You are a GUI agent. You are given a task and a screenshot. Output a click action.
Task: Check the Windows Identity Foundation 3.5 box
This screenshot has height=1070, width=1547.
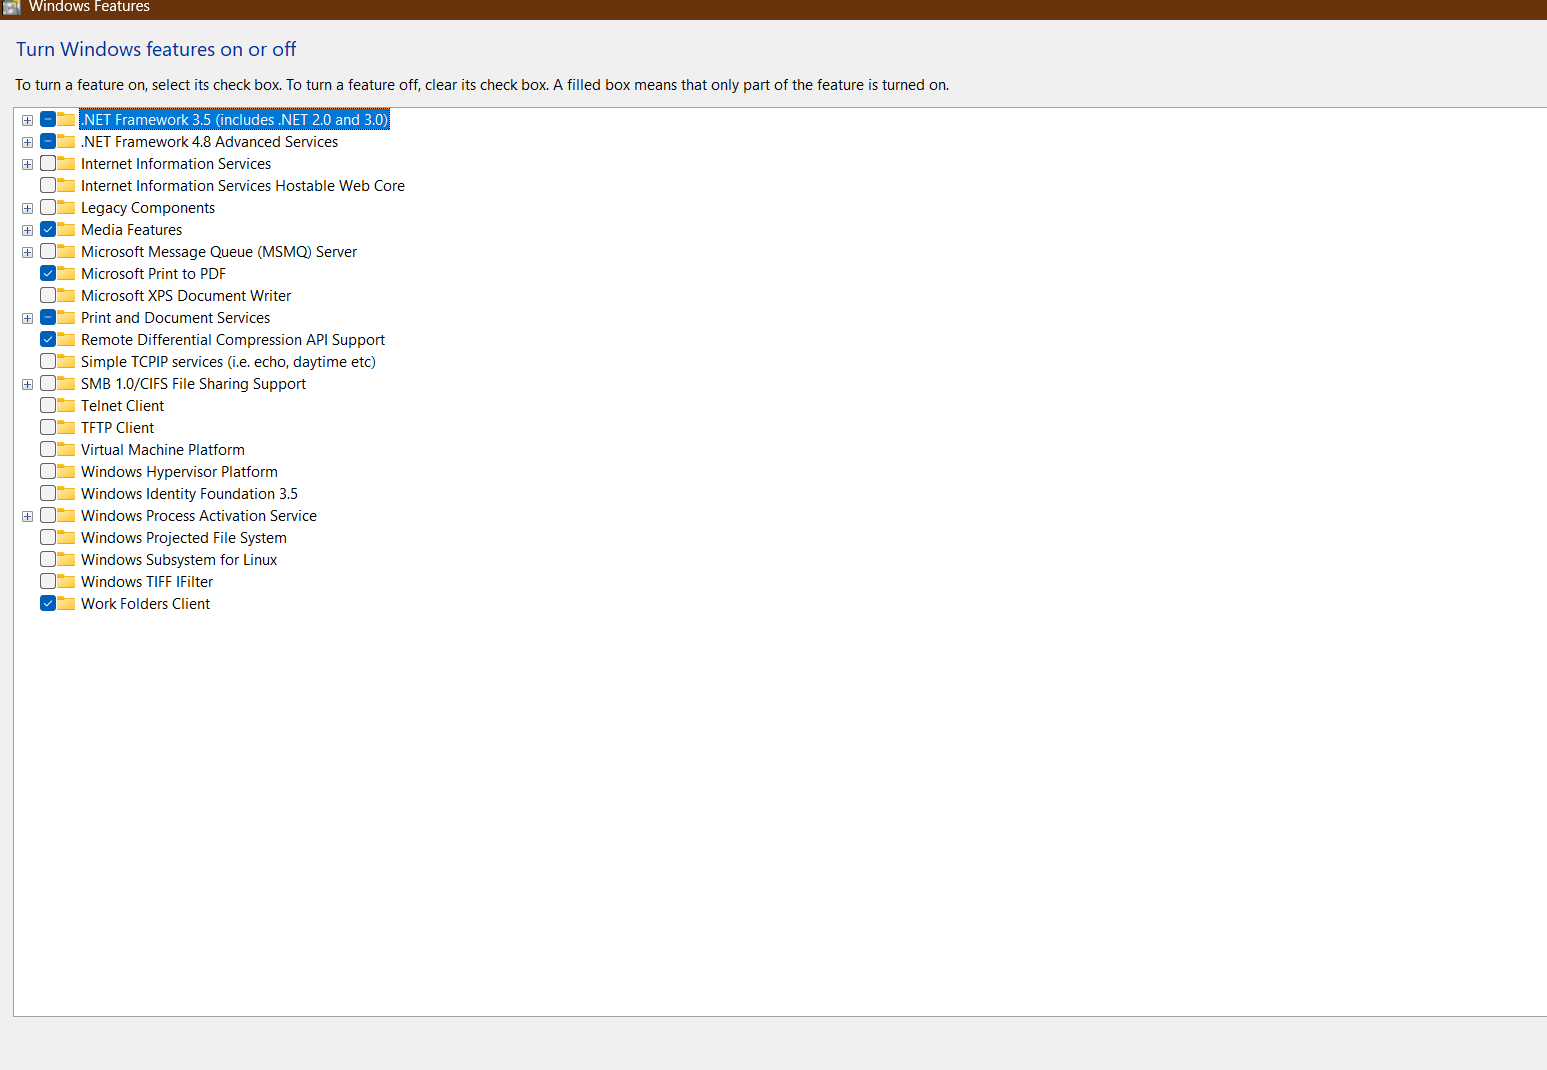(48, 493)
